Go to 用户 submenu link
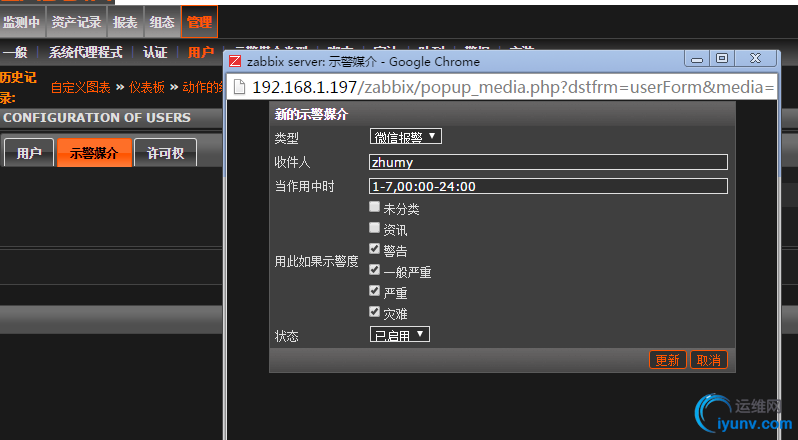The image size is (798, 440). point(201,52)
